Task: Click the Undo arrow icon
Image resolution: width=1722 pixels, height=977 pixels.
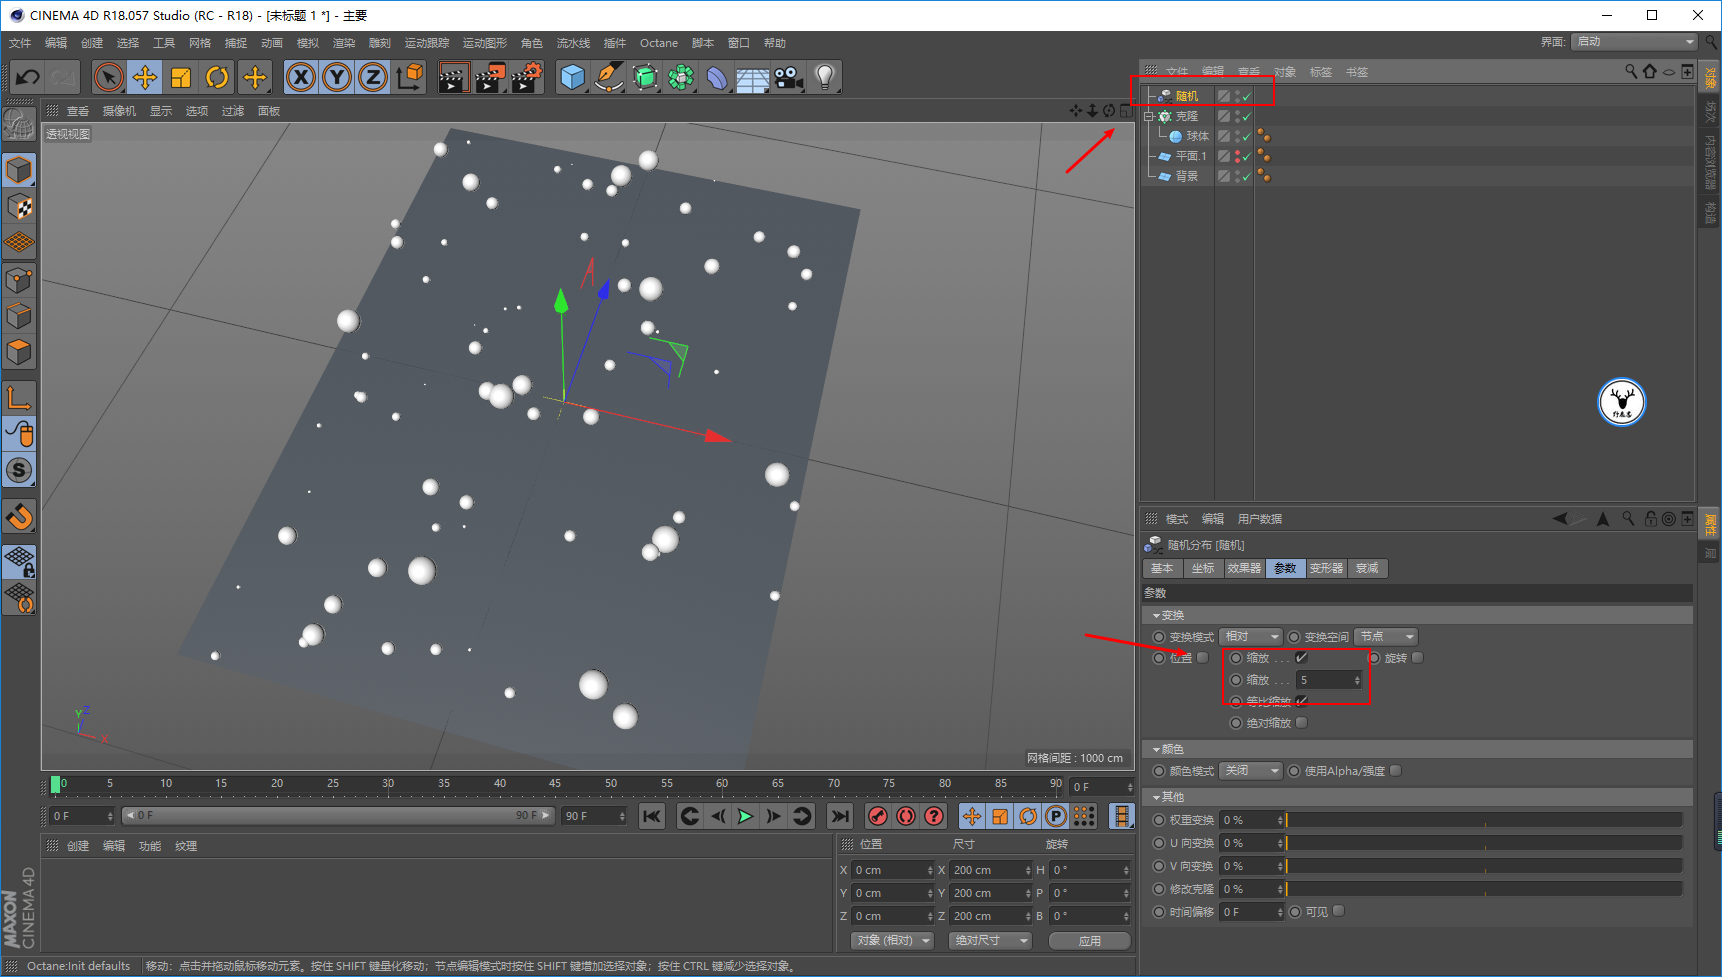Action: click(x=27, y=77)
